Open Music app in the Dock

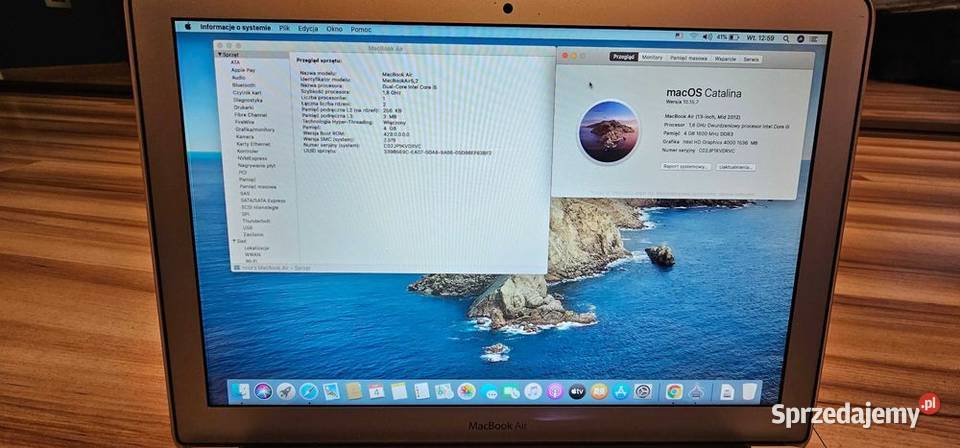[x=533, y=391]
